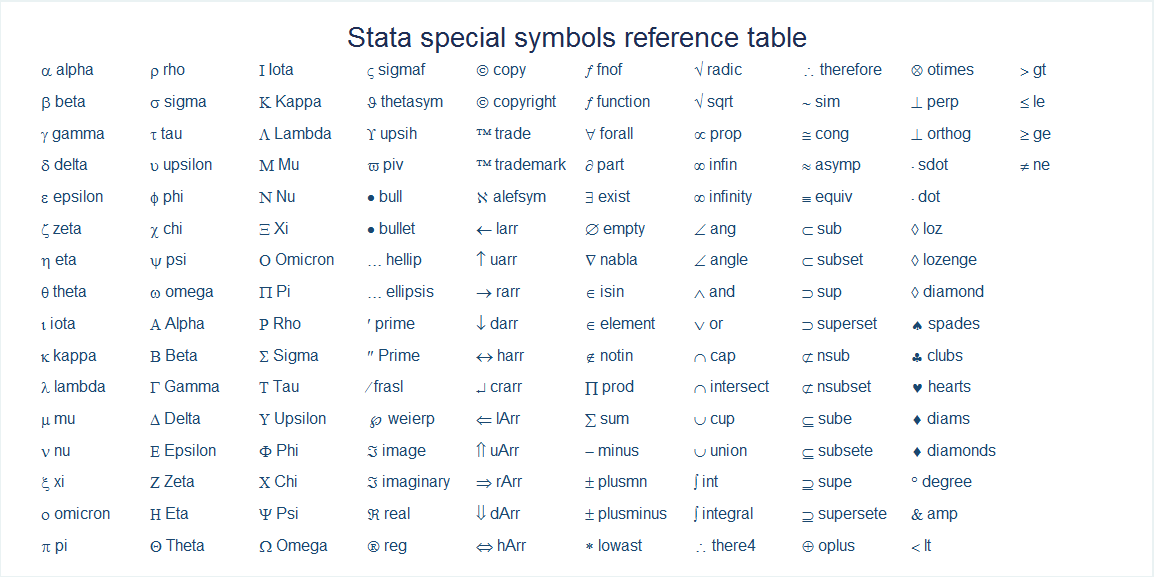
Task: Click the nabla triangle symbol
Action: pos(590,261)
